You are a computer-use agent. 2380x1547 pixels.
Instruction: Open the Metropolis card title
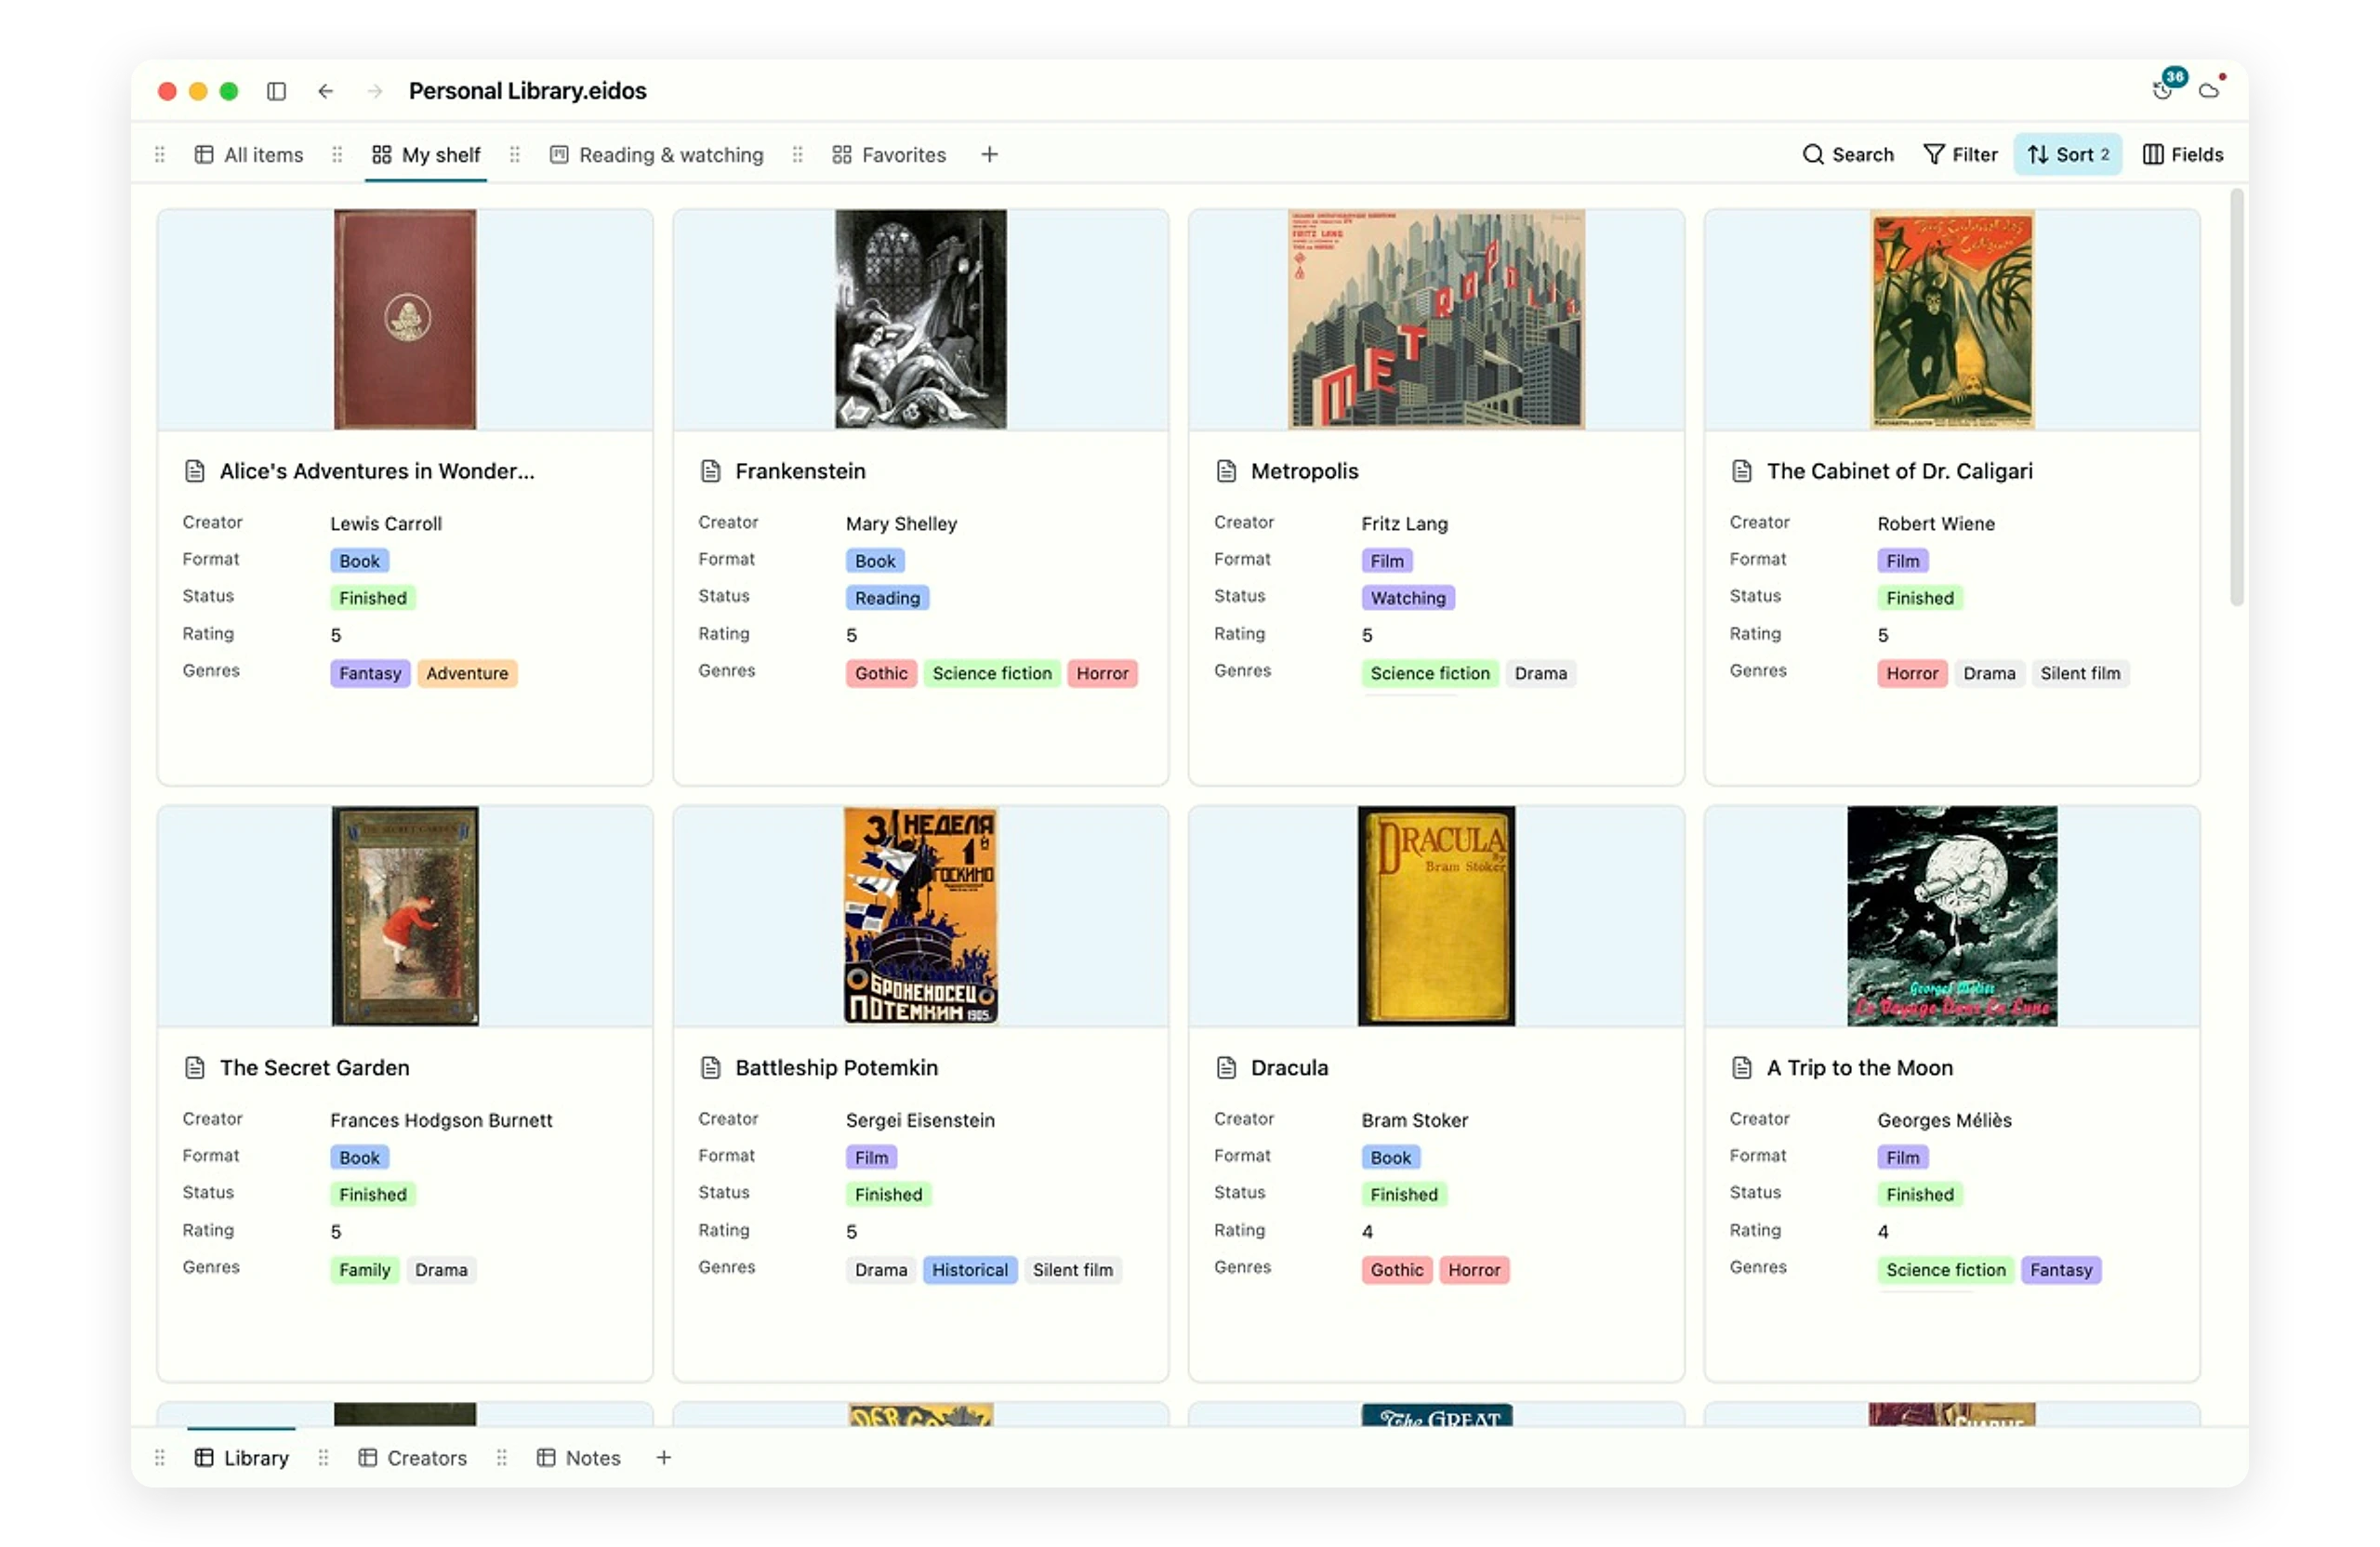click(1305, 471)
